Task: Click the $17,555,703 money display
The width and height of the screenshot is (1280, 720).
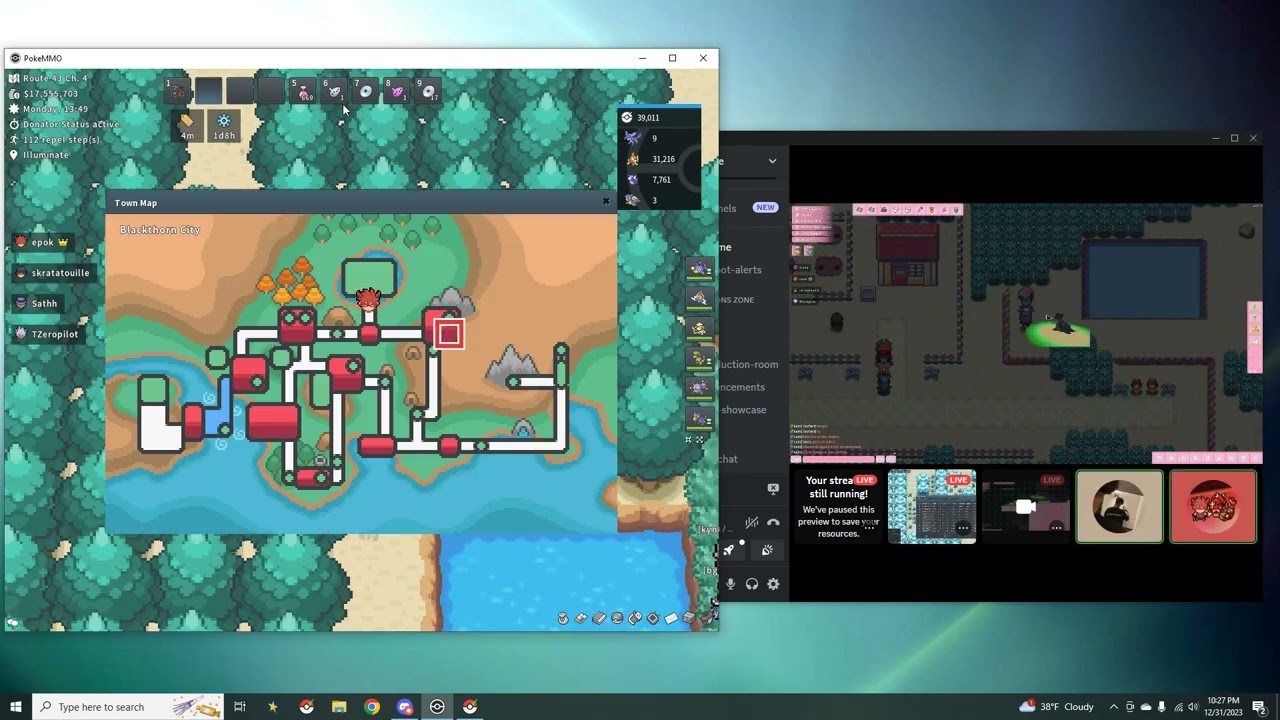Action: [x=50, y=93]
